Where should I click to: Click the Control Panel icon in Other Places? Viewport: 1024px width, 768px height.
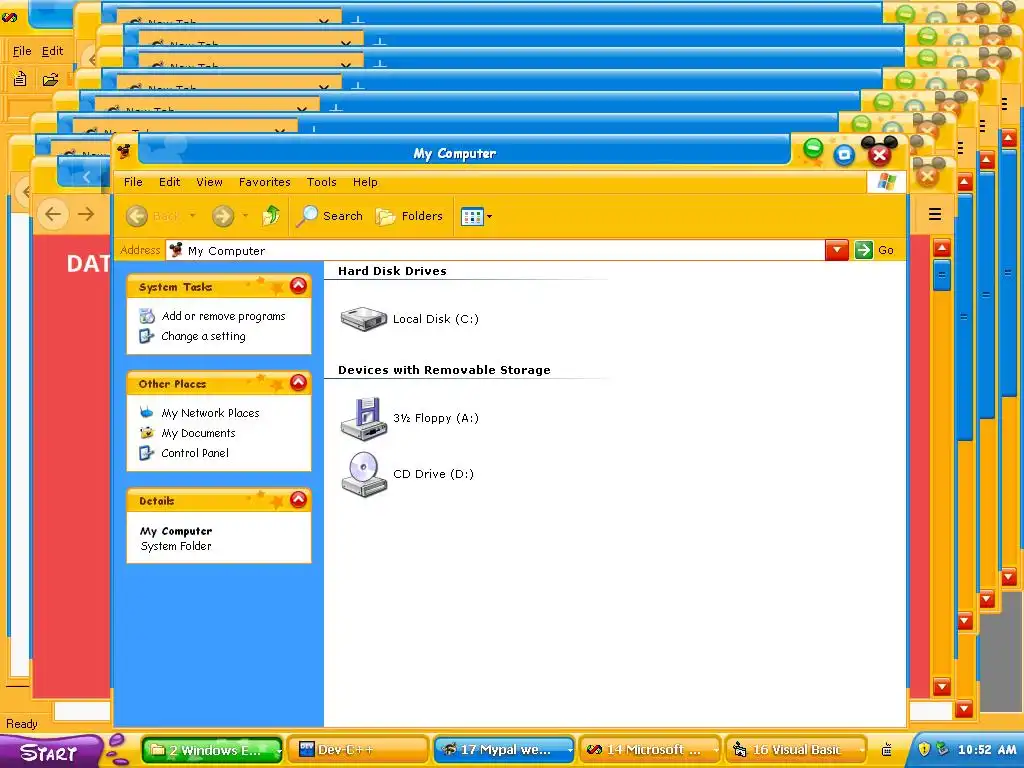click(147, 453)
